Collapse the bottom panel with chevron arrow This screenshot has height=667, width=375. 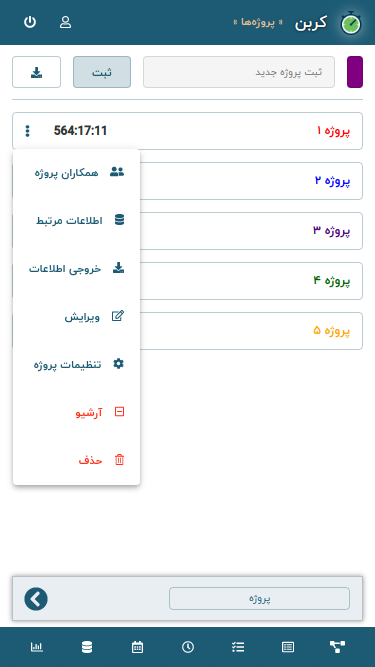click(x=36, y=599)
